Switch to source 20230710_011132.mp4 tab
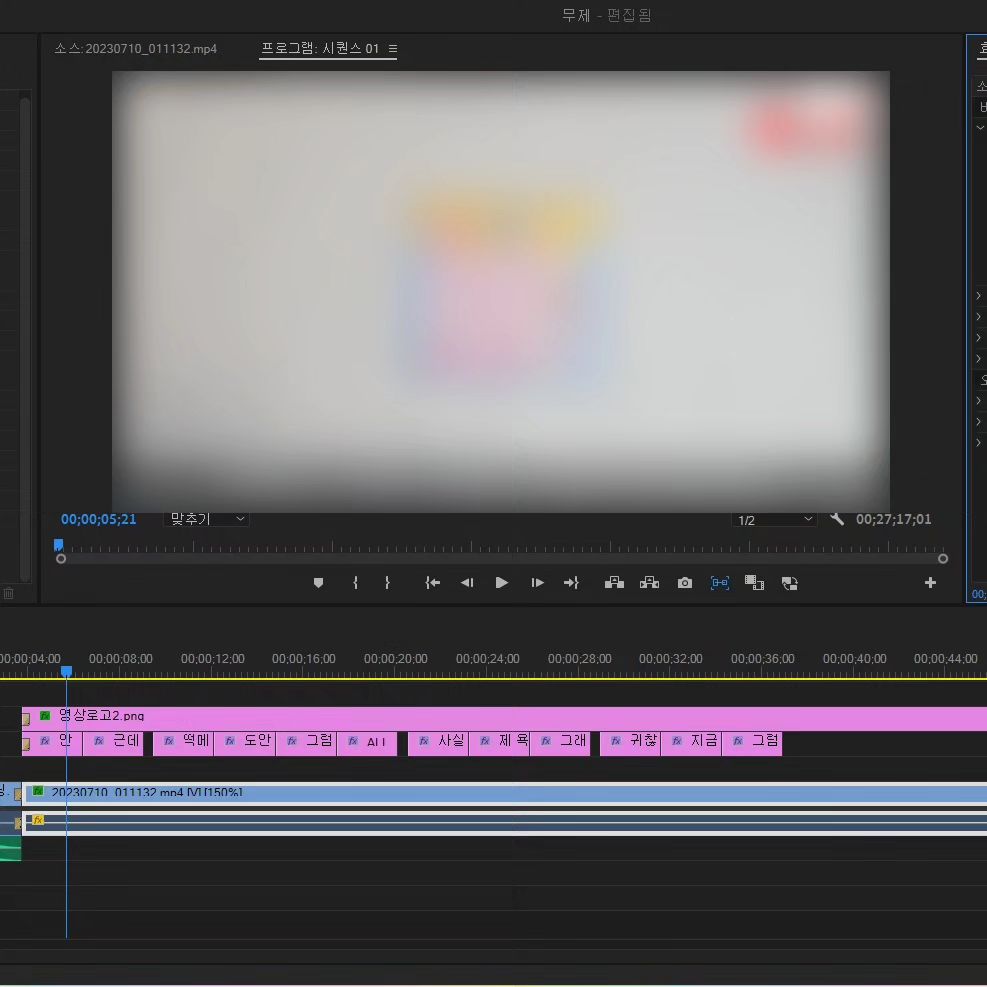Viewport: 987px width, 987px height. coord(135,48)
